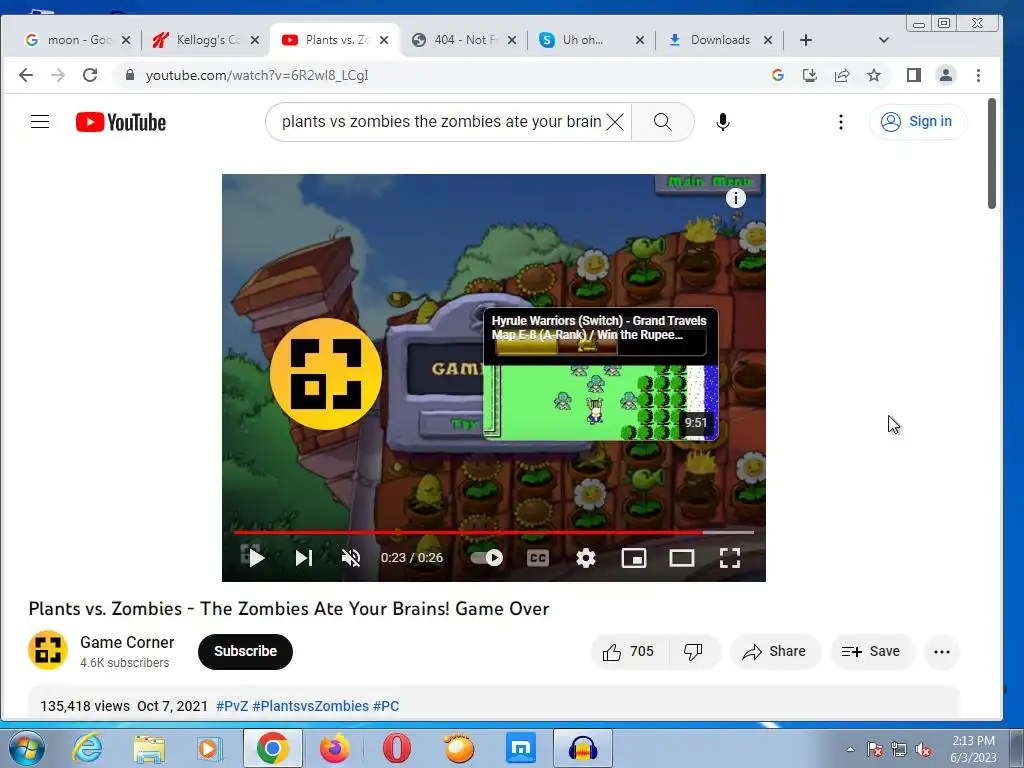Open YouTube settings three-dot menu

(x=840, y=122)
